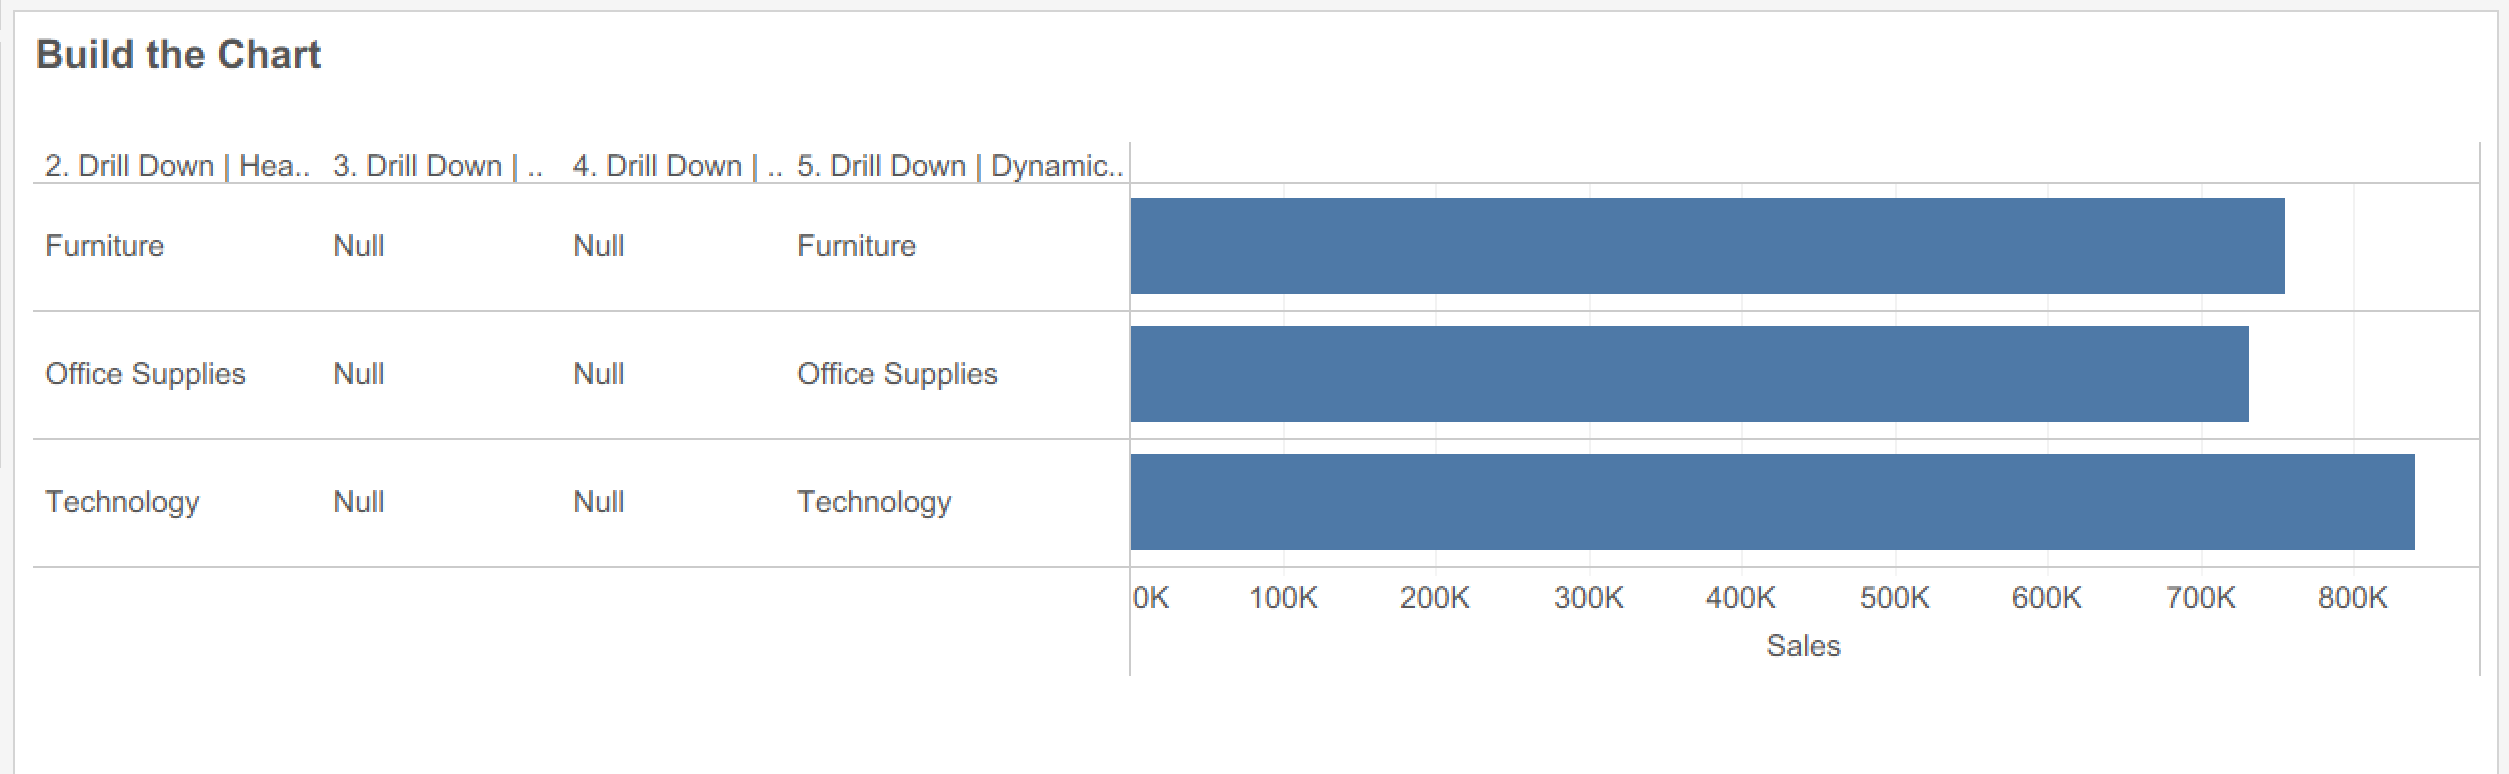
Task: Click the 400K axis tick label
Action: pos(1740,598)
